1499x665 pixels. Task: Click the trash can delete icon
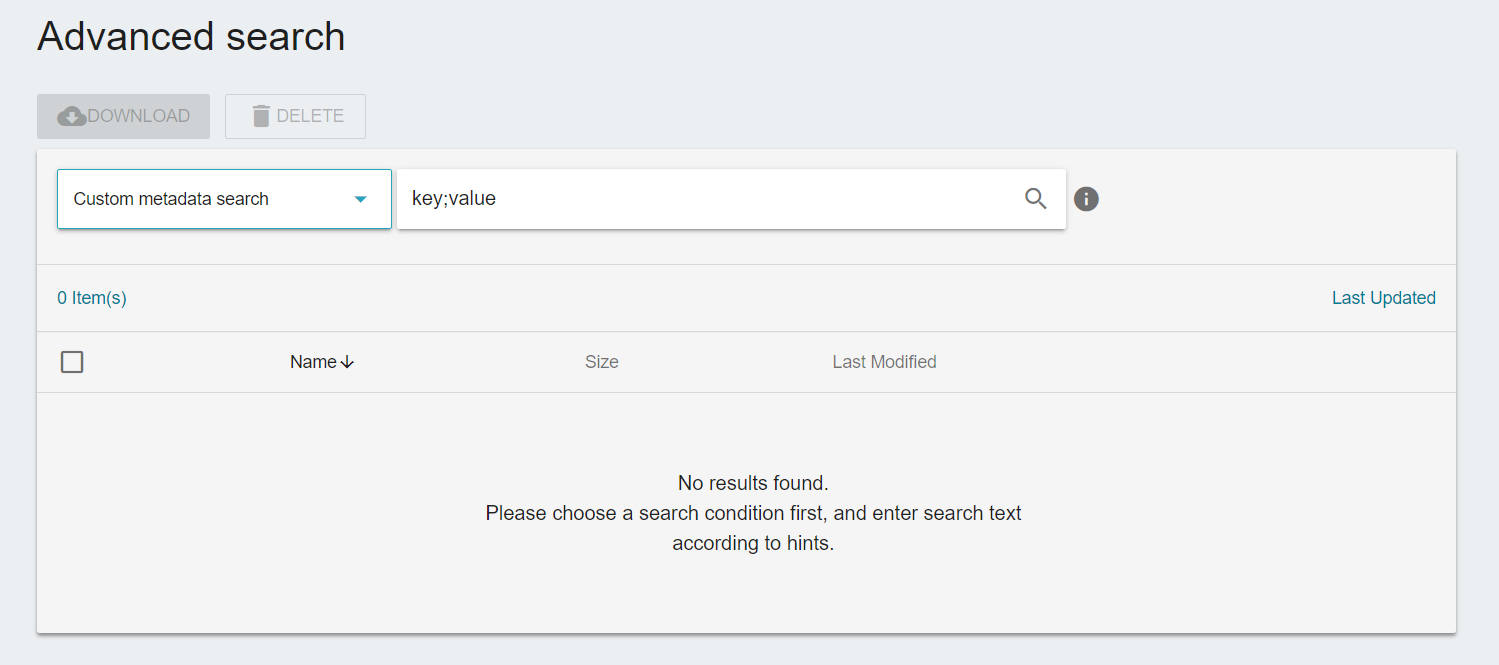pos(261,116)
